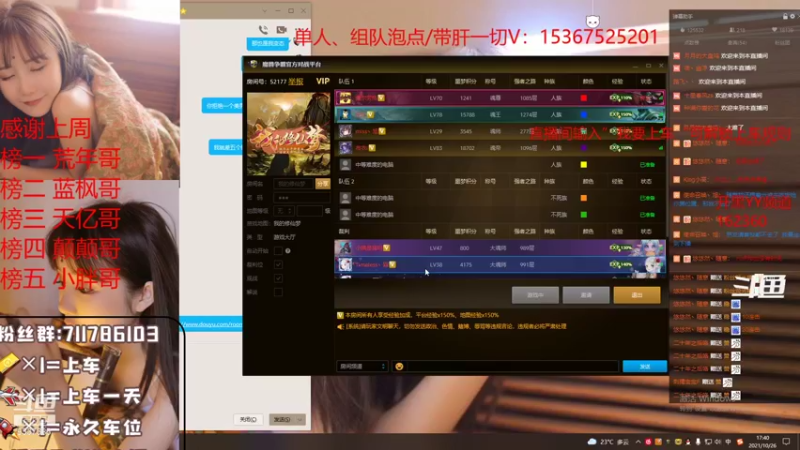The image size is (800, 450).
Task: Open the dropdown arrow in chat window header
Action: pos(264,11)
